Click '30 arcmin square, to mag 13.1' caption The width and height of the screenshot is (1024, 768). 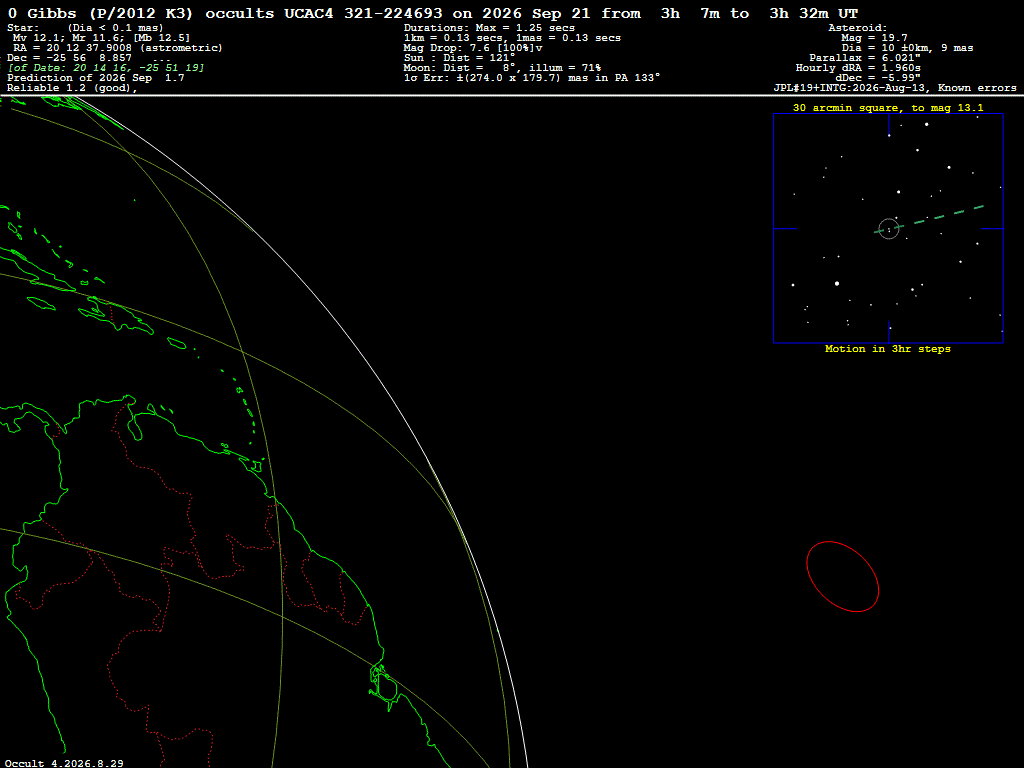click(888, 108)
